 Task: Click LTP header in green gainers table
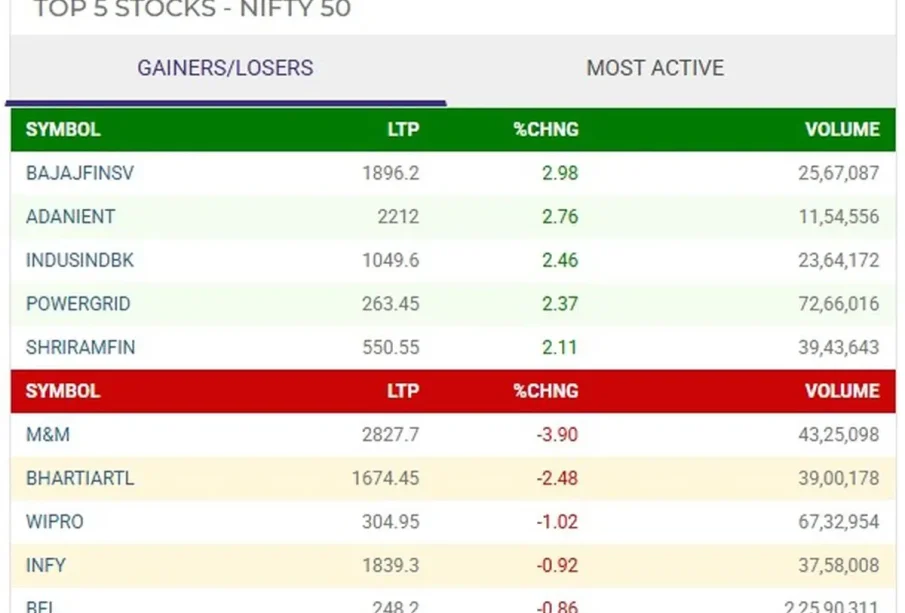click(403, 129)
